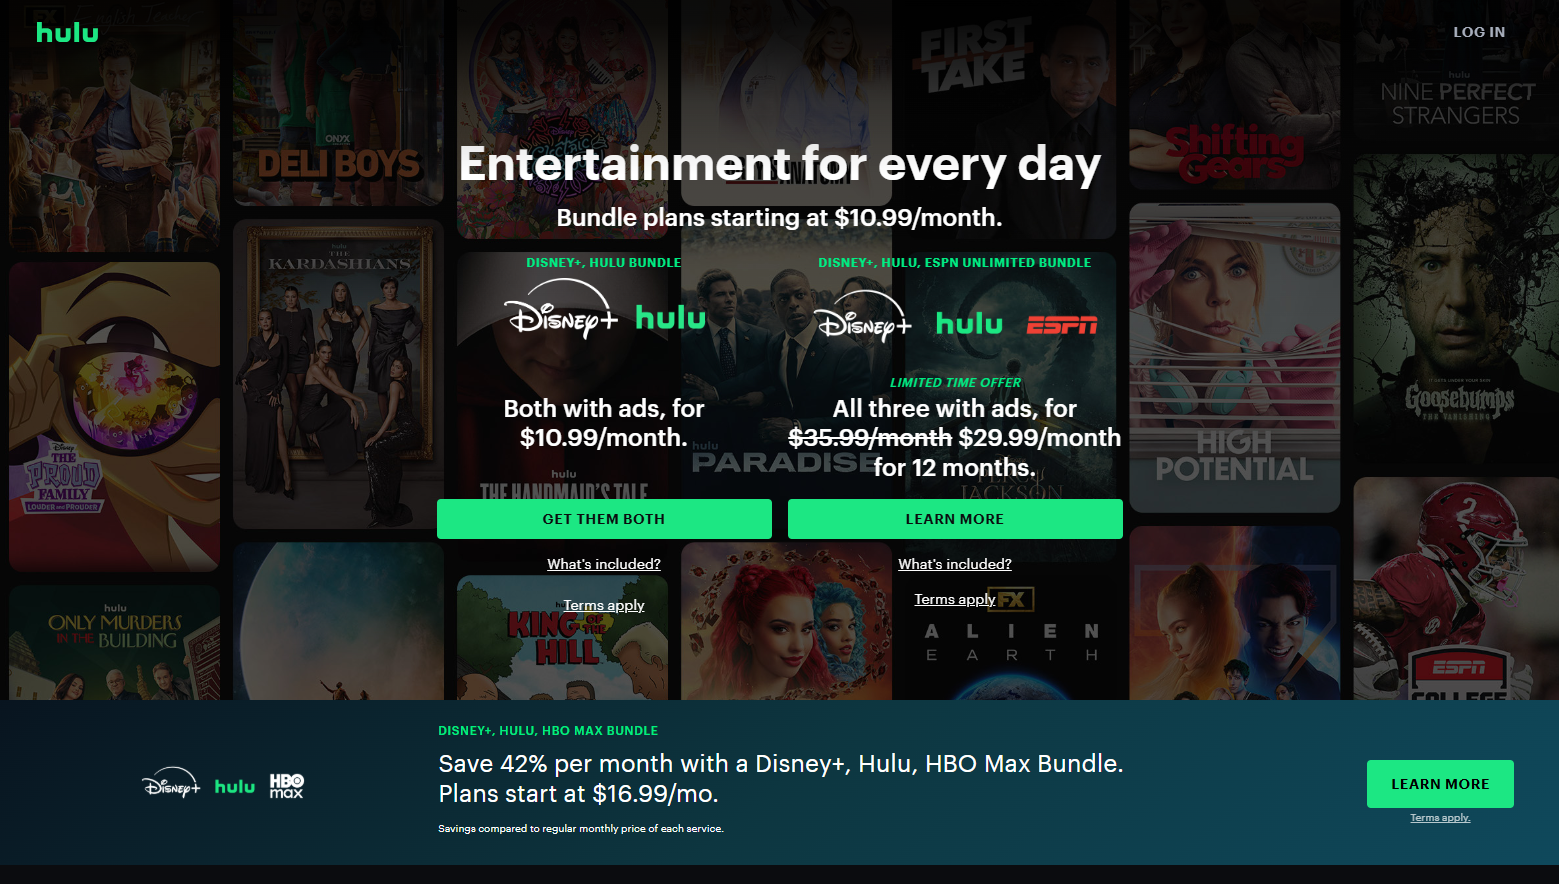This screenshot has width=1559, height=884.
Task: Open Terms apply in the HBO Max banner
Action: coord(1440,818)
